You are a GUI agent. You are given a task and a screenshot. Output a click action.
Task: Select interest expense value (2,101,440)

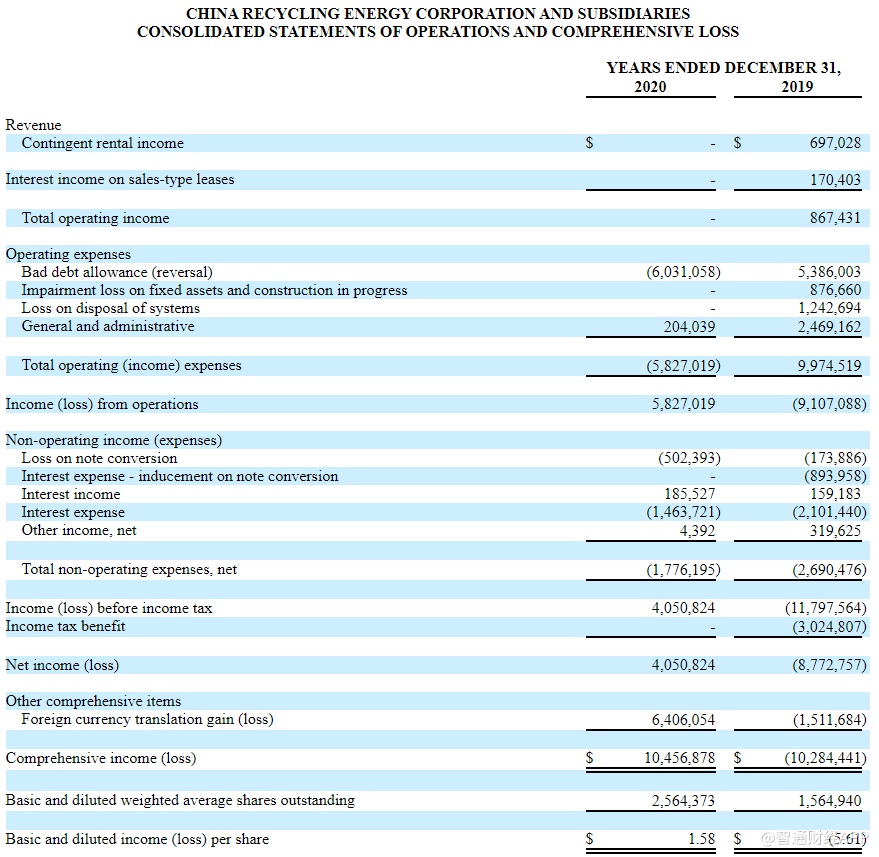[829, 512]
